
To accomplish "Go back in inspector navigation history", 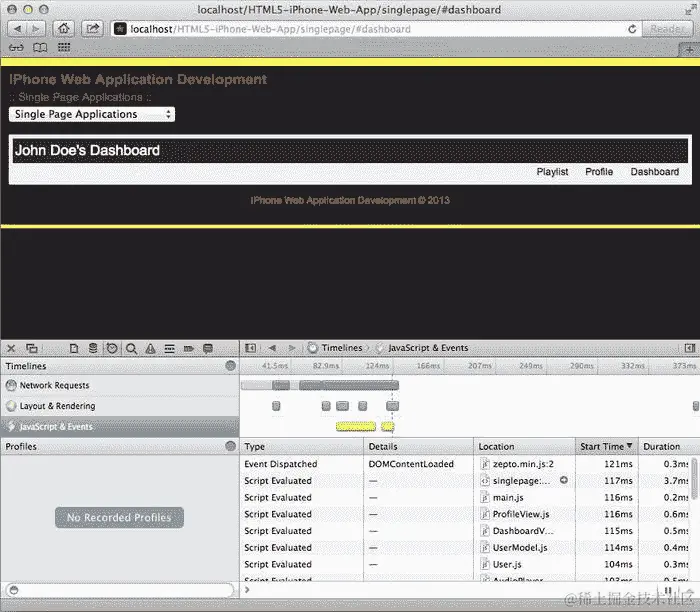I will pyautogui.click(x=272, y=348).
